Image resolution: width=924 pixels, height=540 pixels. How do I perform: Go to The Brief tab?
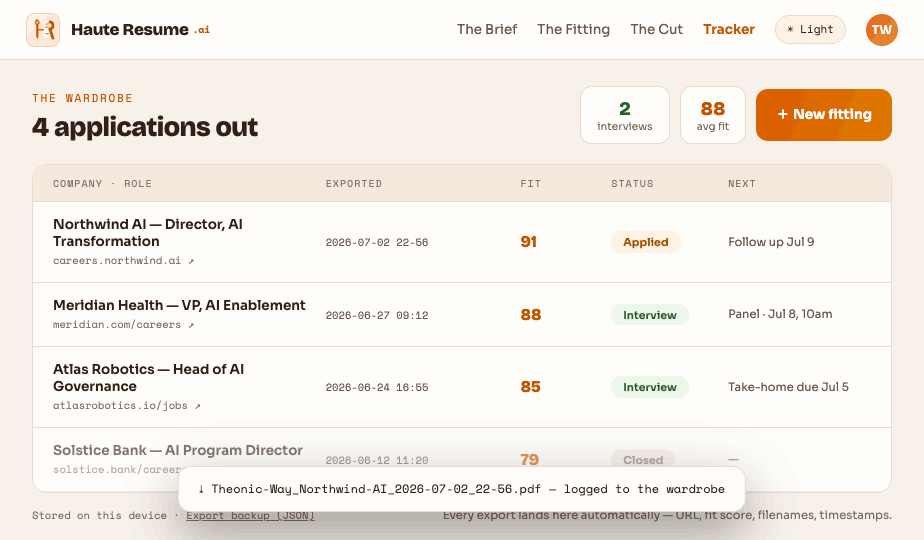(x=487, y=29)
